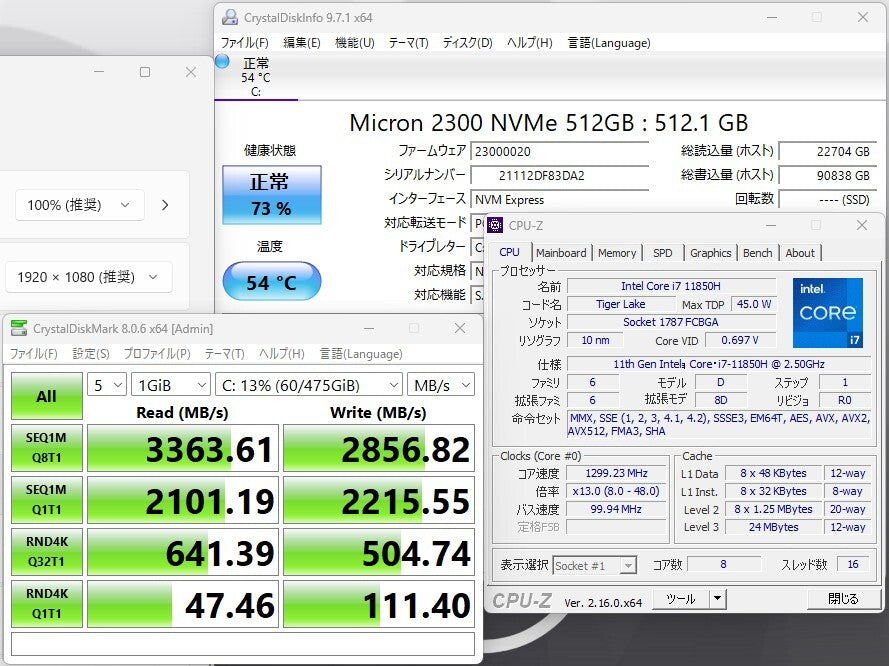Viewport: 889px width, 666px height.
Task: Open 編集(E) menu in CrystalDiskInfo
Action: [302, 43]
